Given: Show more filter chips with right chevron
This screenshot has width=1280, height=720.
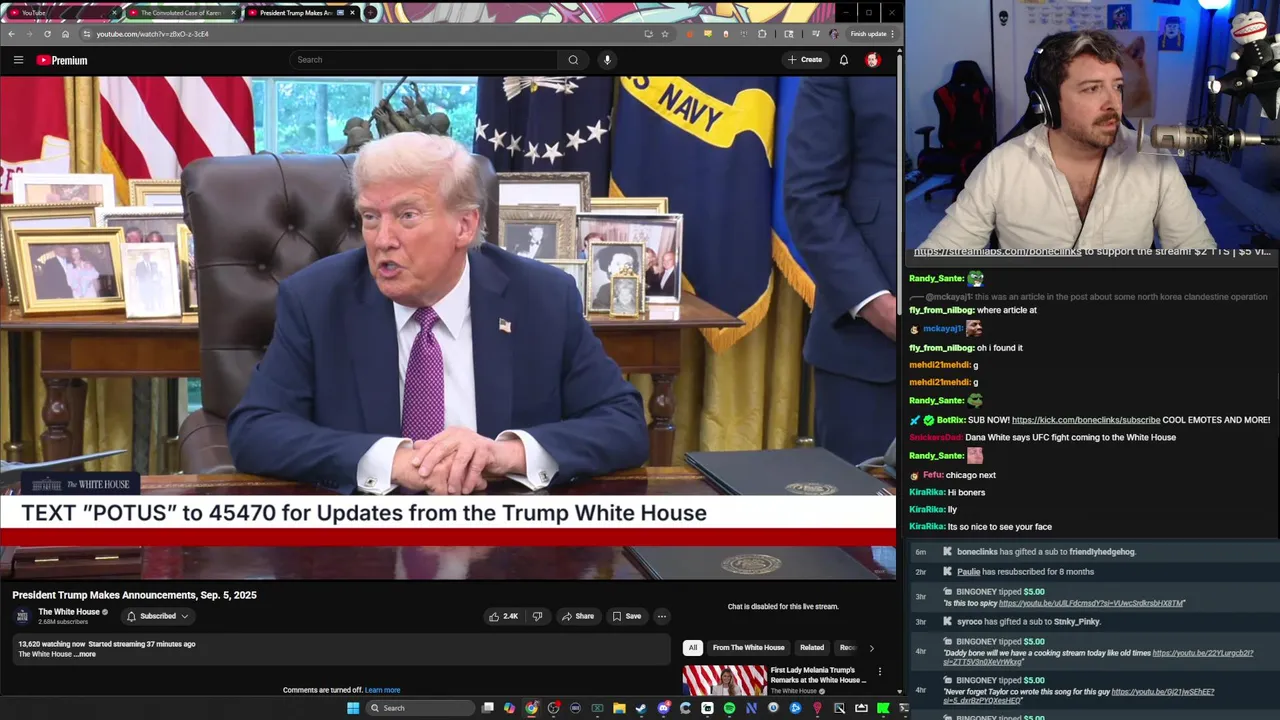Looking at the screenshot, I should [871, 648].
